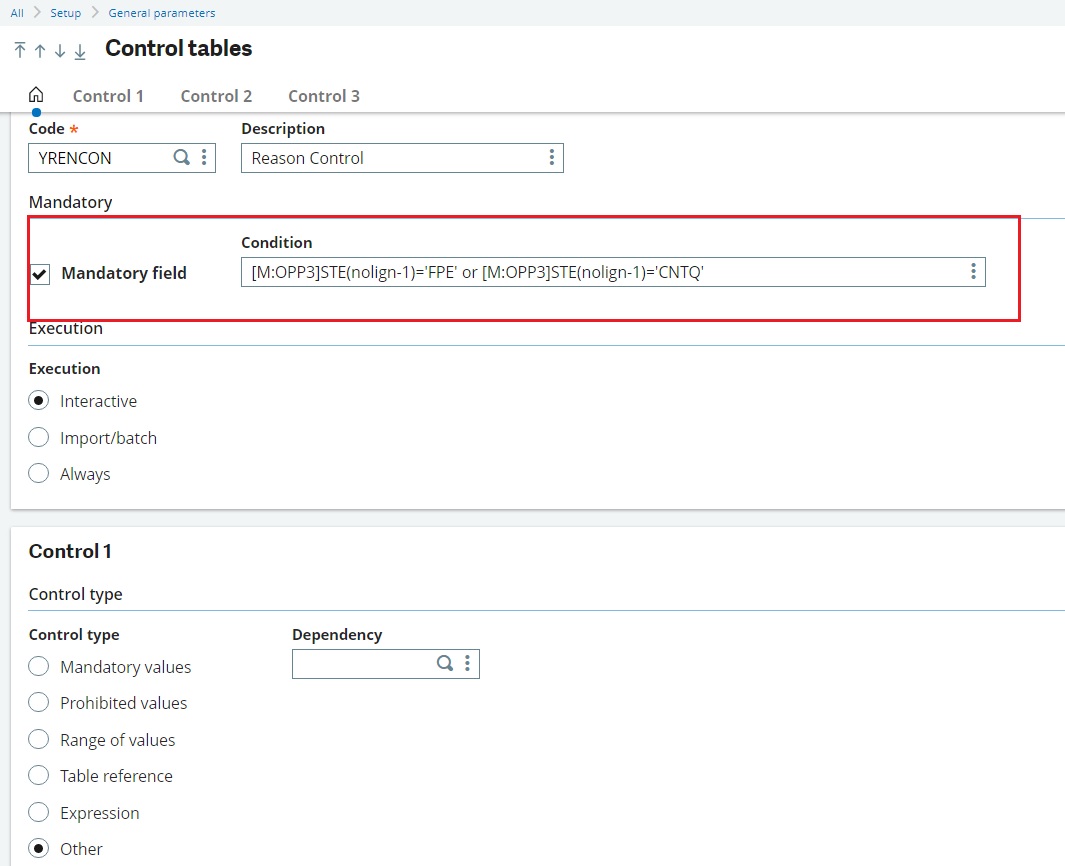Click the Home tab icon
Screen dimensions: 1065x866
(x=36, y=94)
